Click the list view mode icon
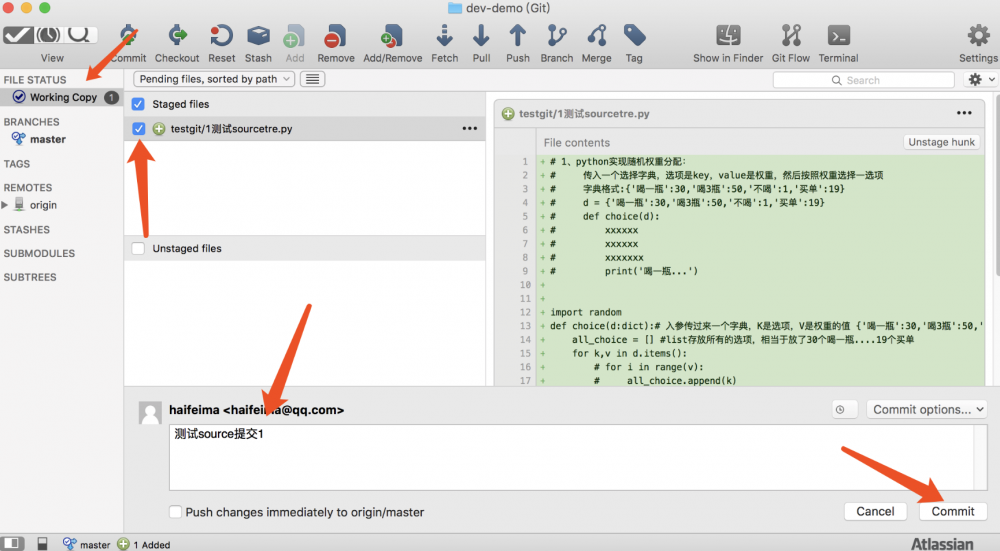The width and height of the screenshot is (1000, 551). coord(312,79)
